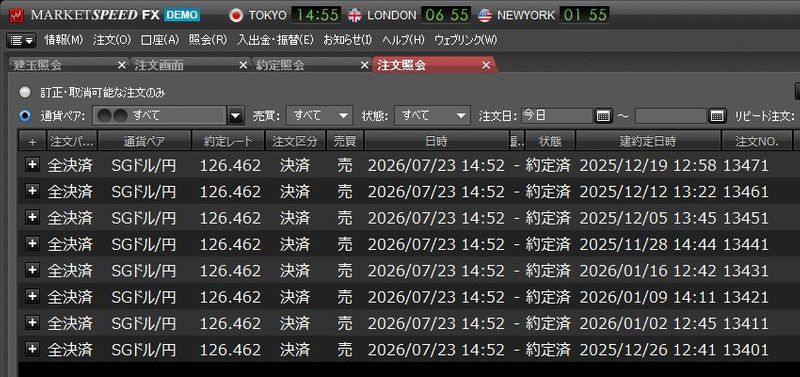Viewport: 800px width, 377px height.
Task: Select order number 13411 cell
Action: [x=746, y=323]
